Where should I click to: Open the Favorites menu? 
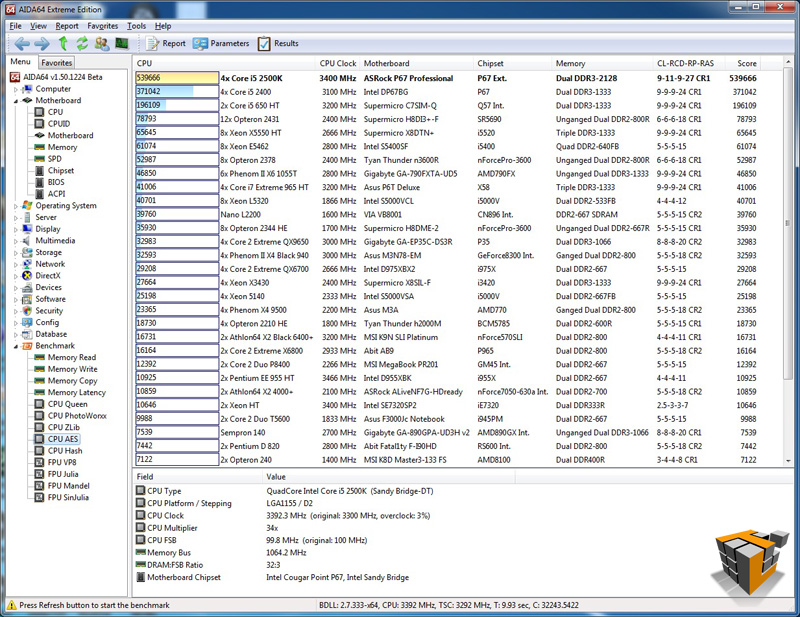click(103, 26)
